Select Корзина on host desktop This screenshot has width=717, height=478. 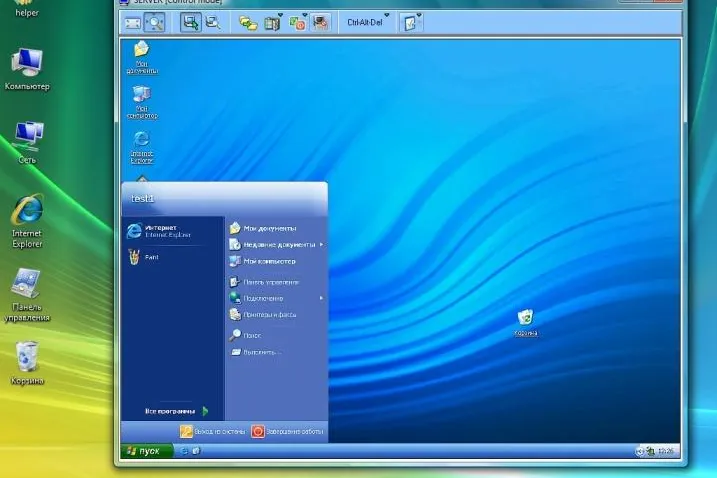27,364
